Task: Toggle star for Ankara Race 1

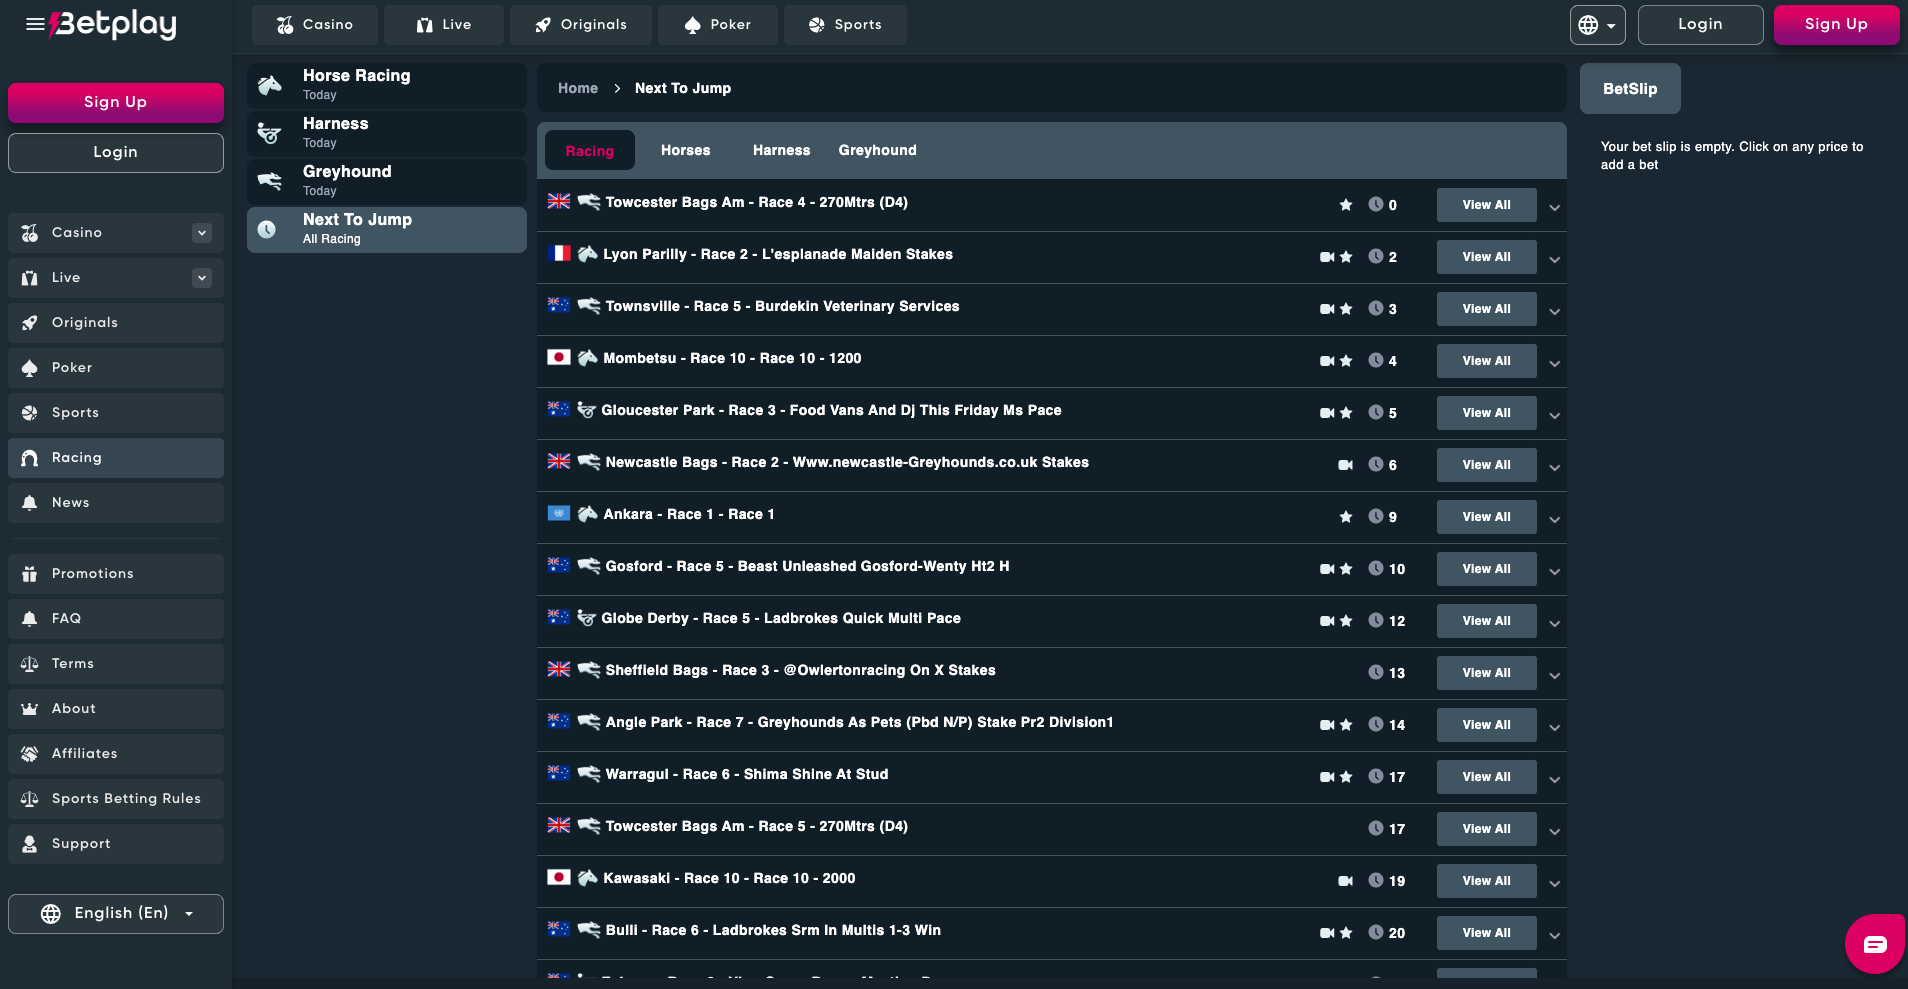Action: click(x=1346, y=517)
